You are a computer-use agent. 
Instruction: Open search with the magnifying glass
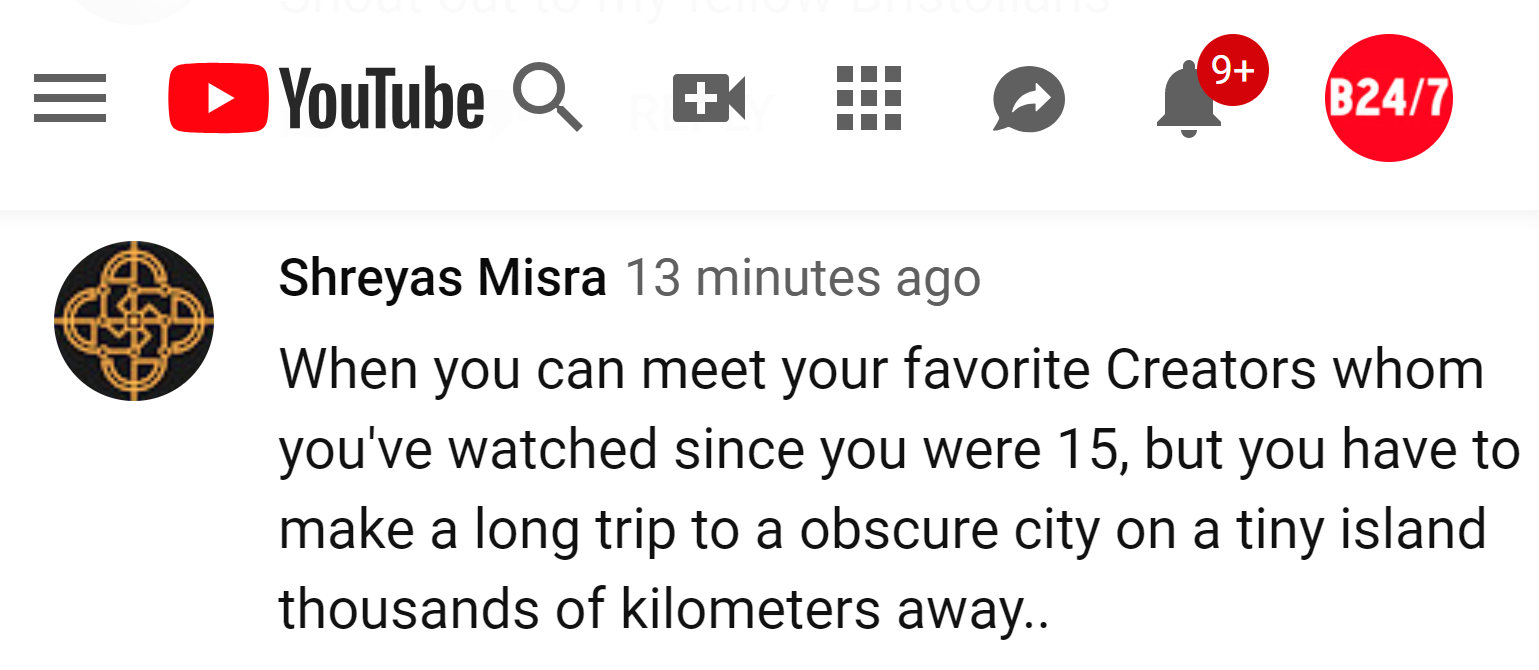click(547, 97)
